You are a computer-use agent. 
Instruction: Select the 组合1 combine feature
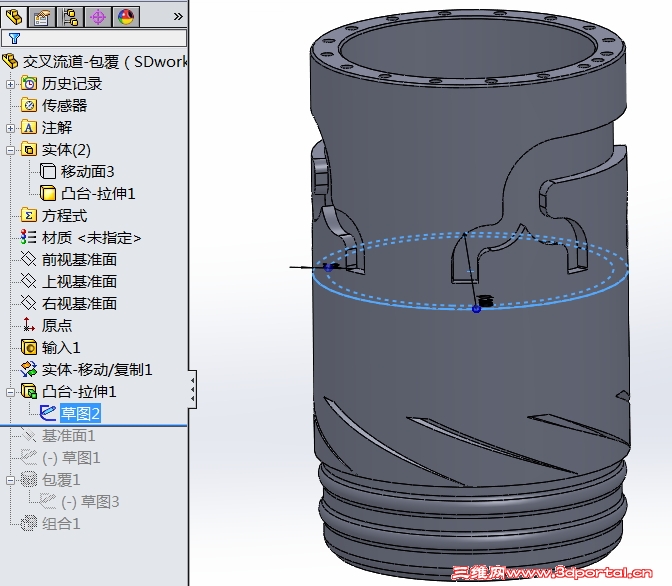pyautogui.click(x=61, y=523)
